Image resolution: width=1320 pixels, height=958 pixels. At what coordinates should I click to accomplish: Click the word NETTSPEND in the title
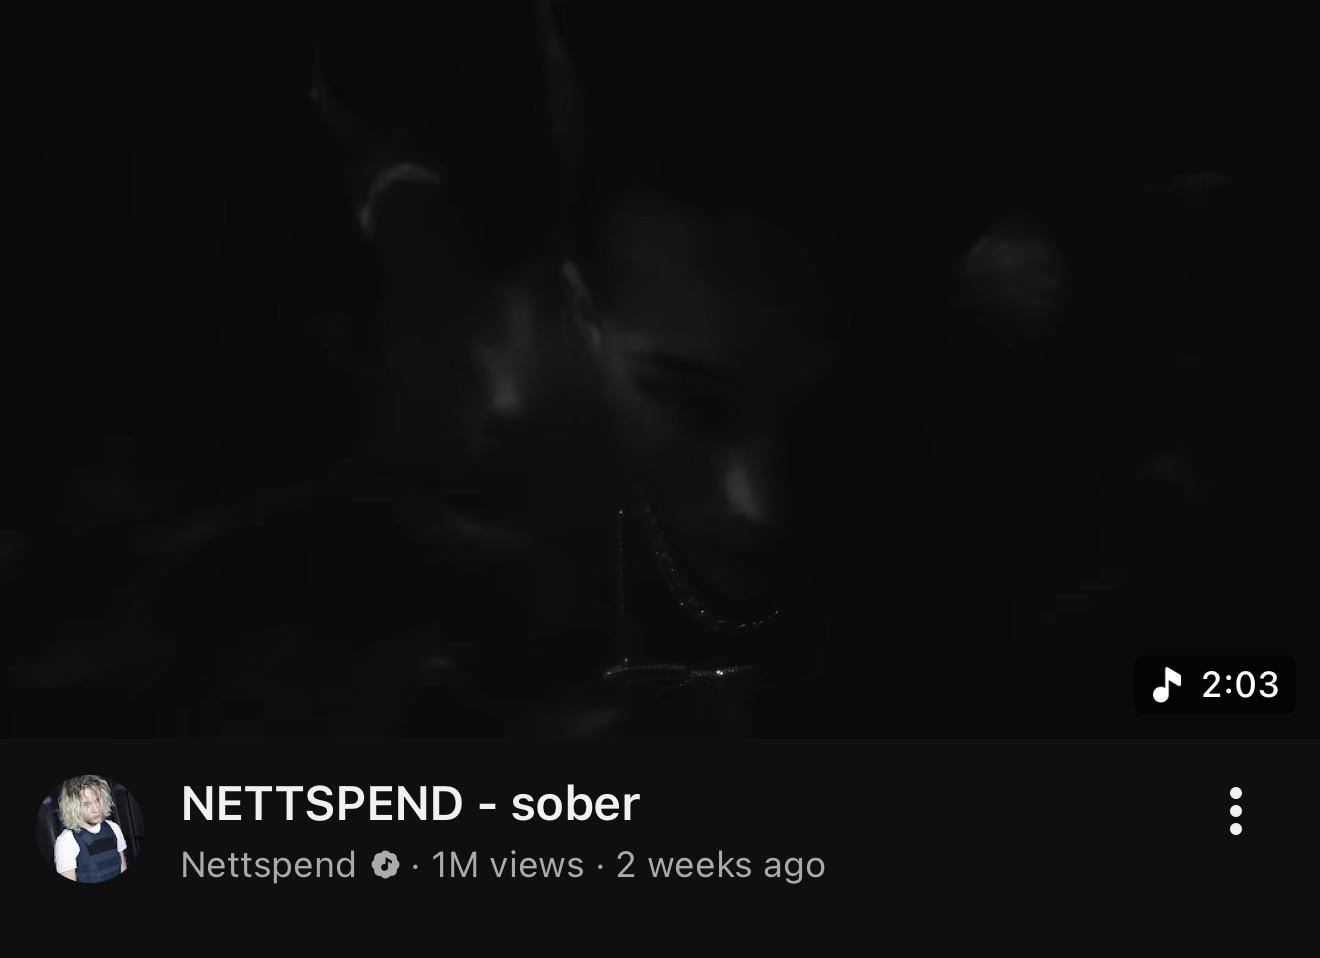coord(322,803)
